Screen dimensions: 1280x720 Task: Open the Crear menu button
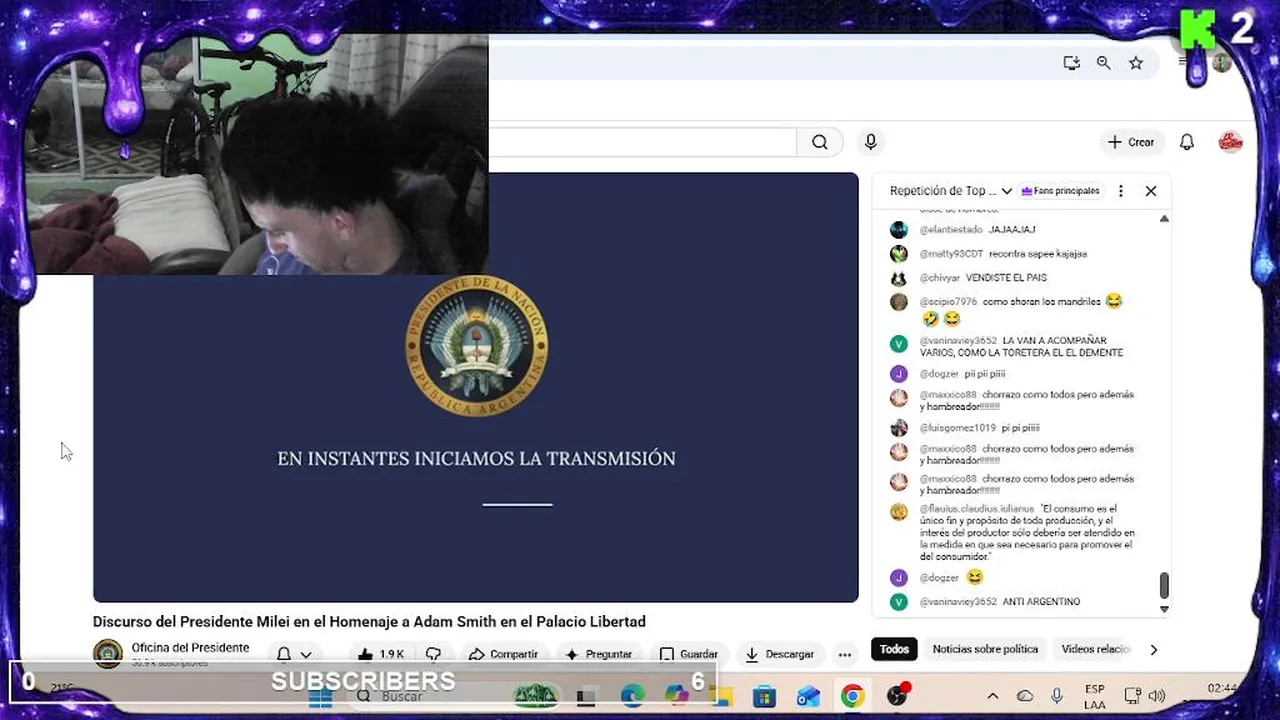pyautogui.click(x=1132, y=142)
